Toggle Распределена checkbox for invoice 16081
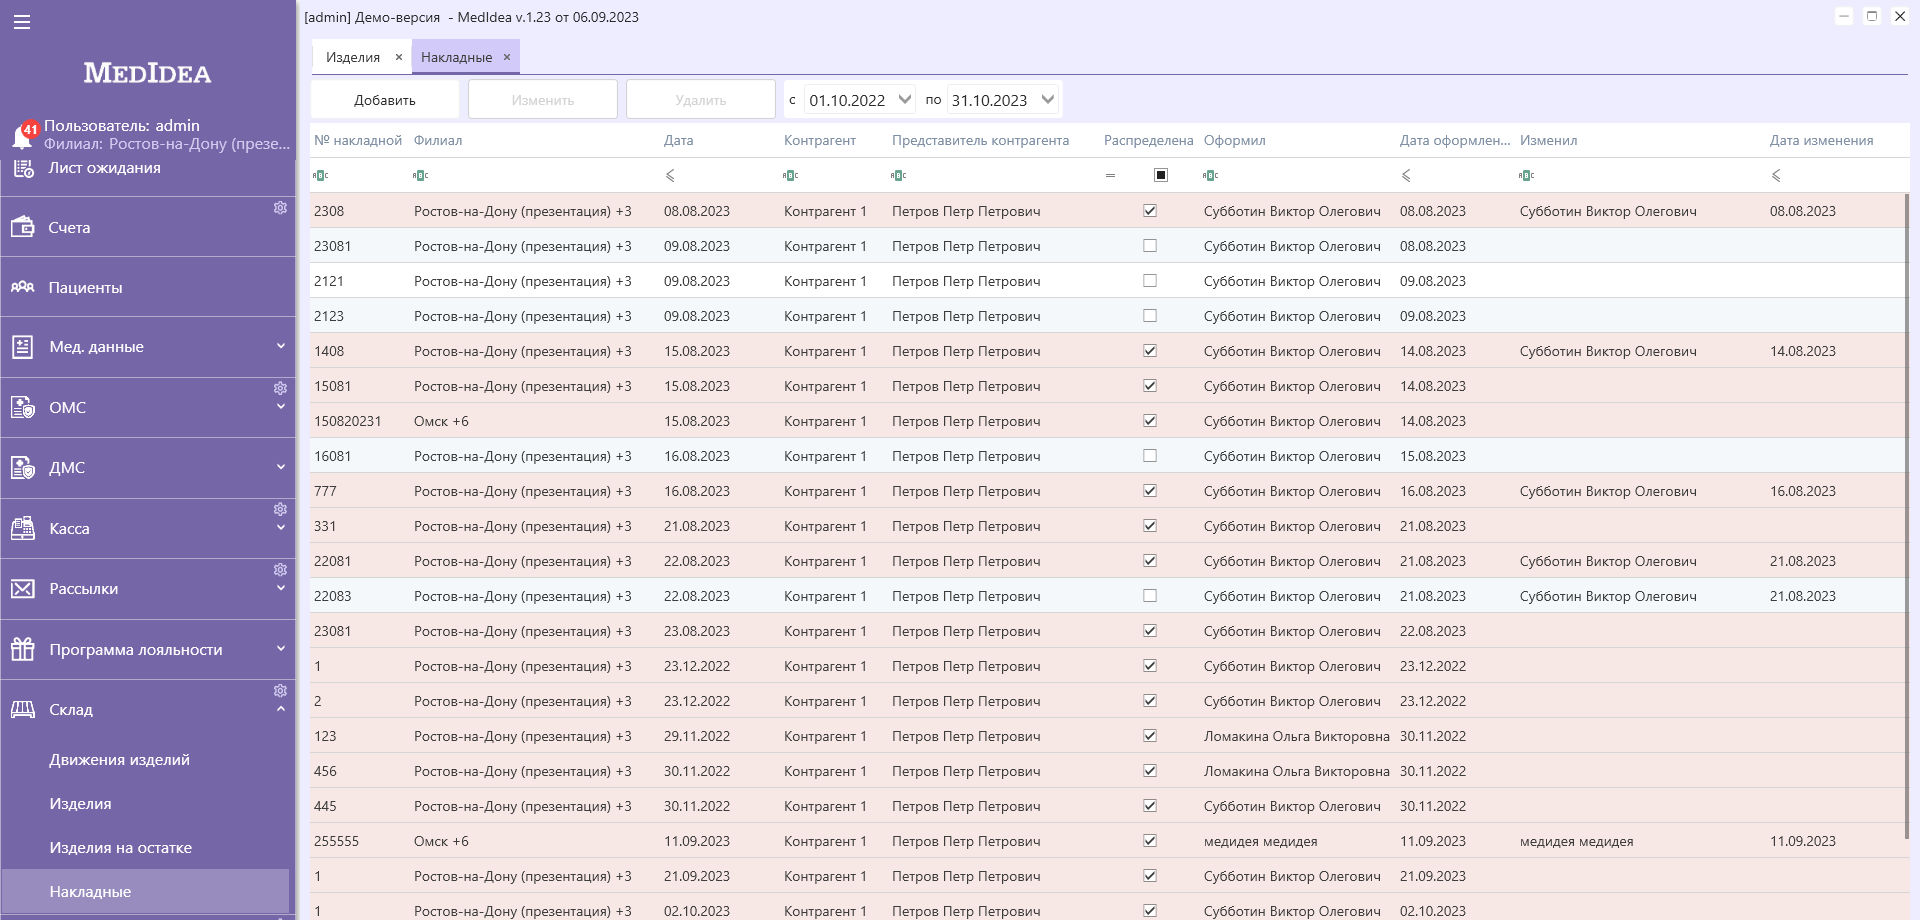Screen dimensions: 1920x920 coord(1150,456)
